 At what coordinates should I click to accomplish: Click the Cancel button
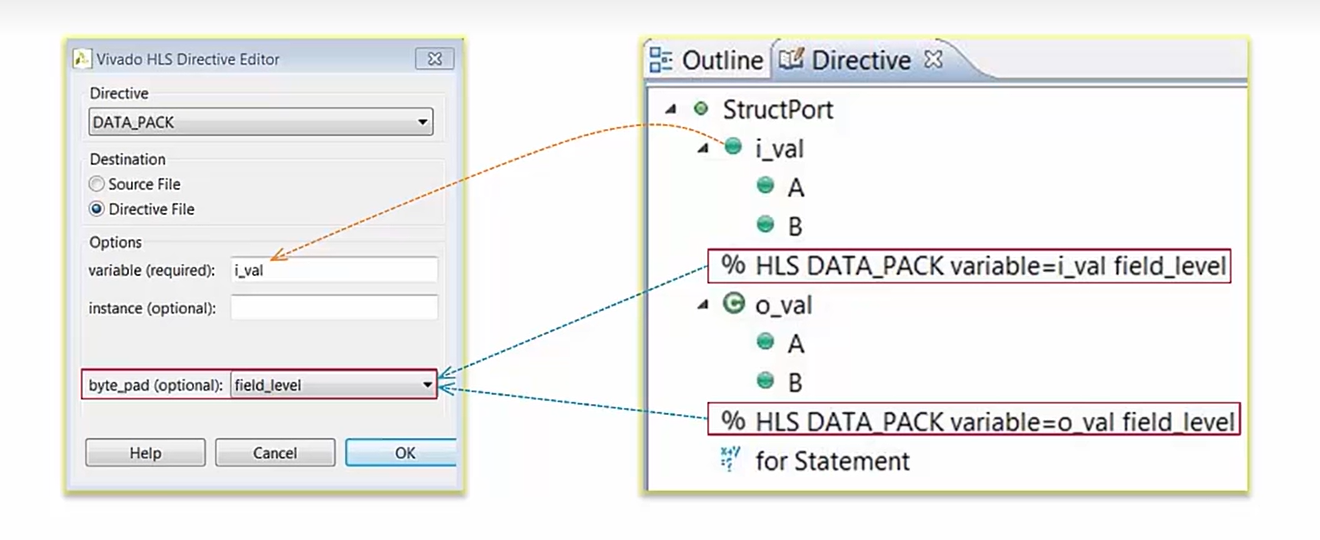point(275,453)
